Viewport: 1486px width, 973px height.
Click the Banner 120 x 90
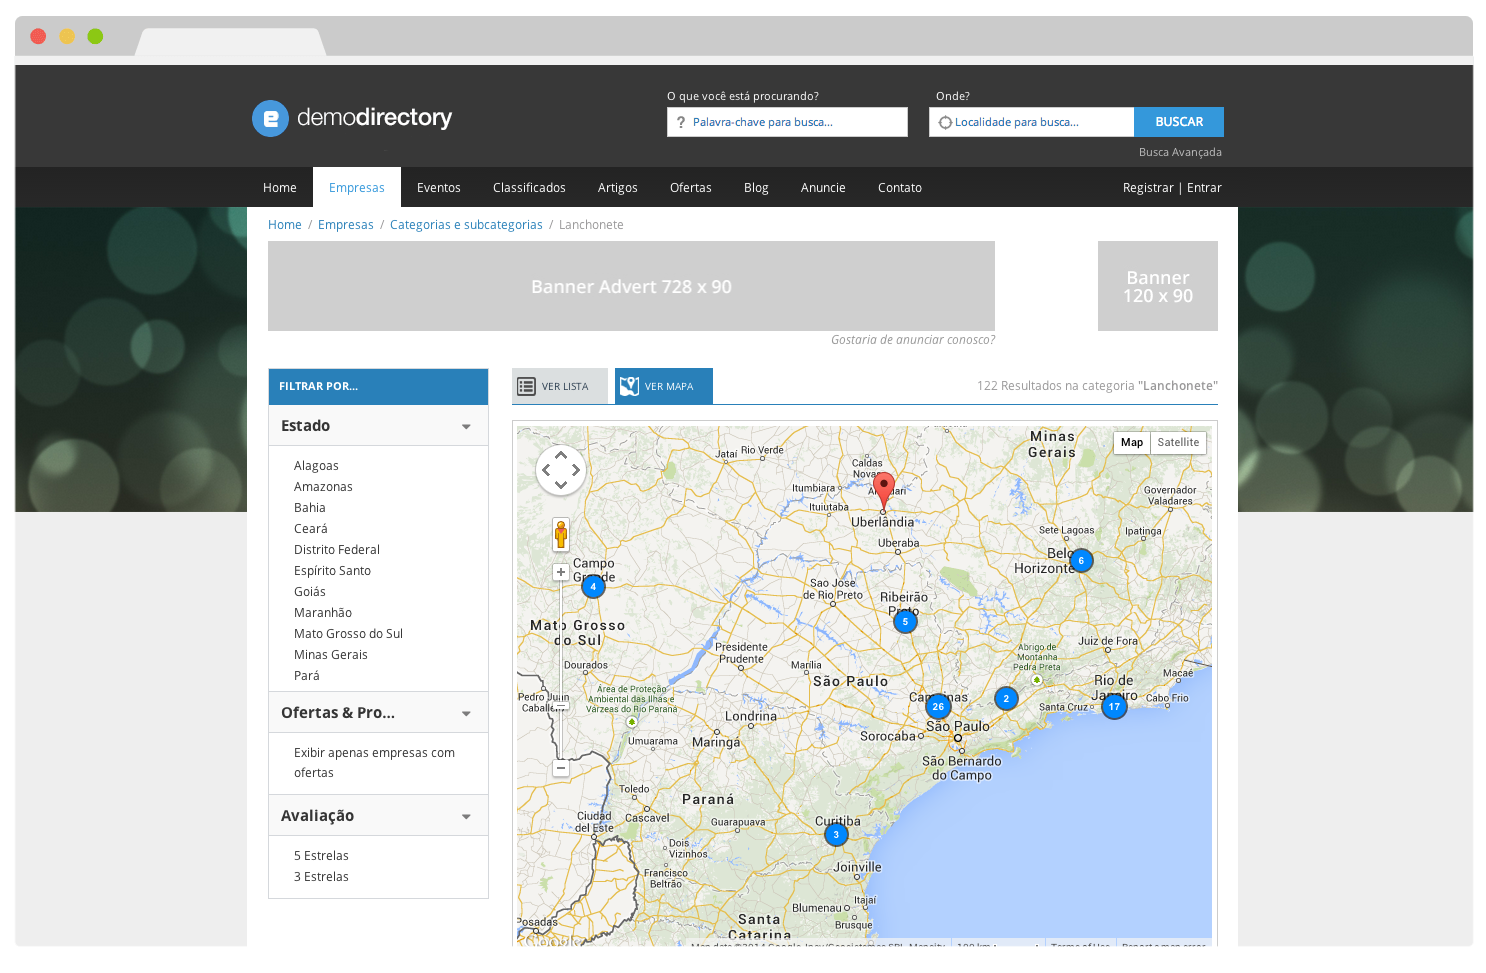[1158, 286]
